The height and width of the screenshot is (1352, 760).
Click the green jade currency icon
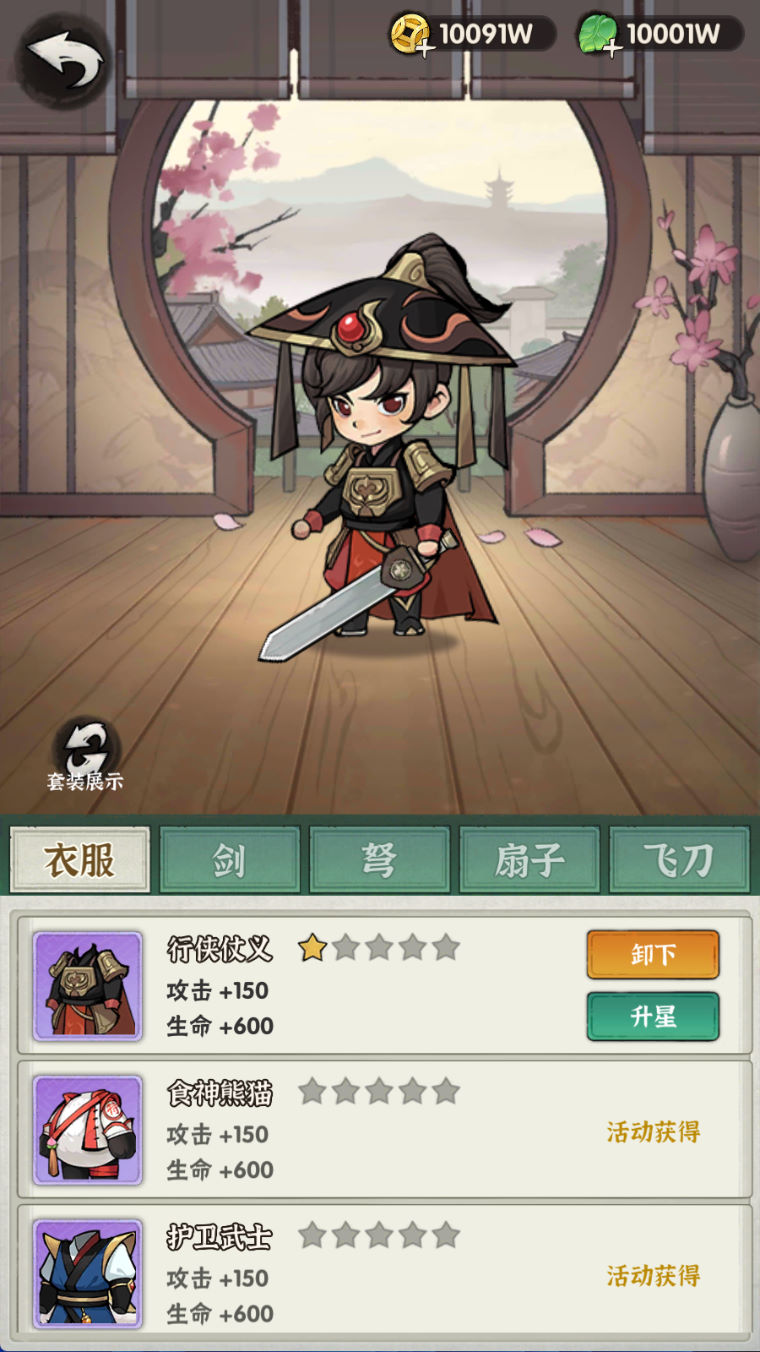click(598, 34)
